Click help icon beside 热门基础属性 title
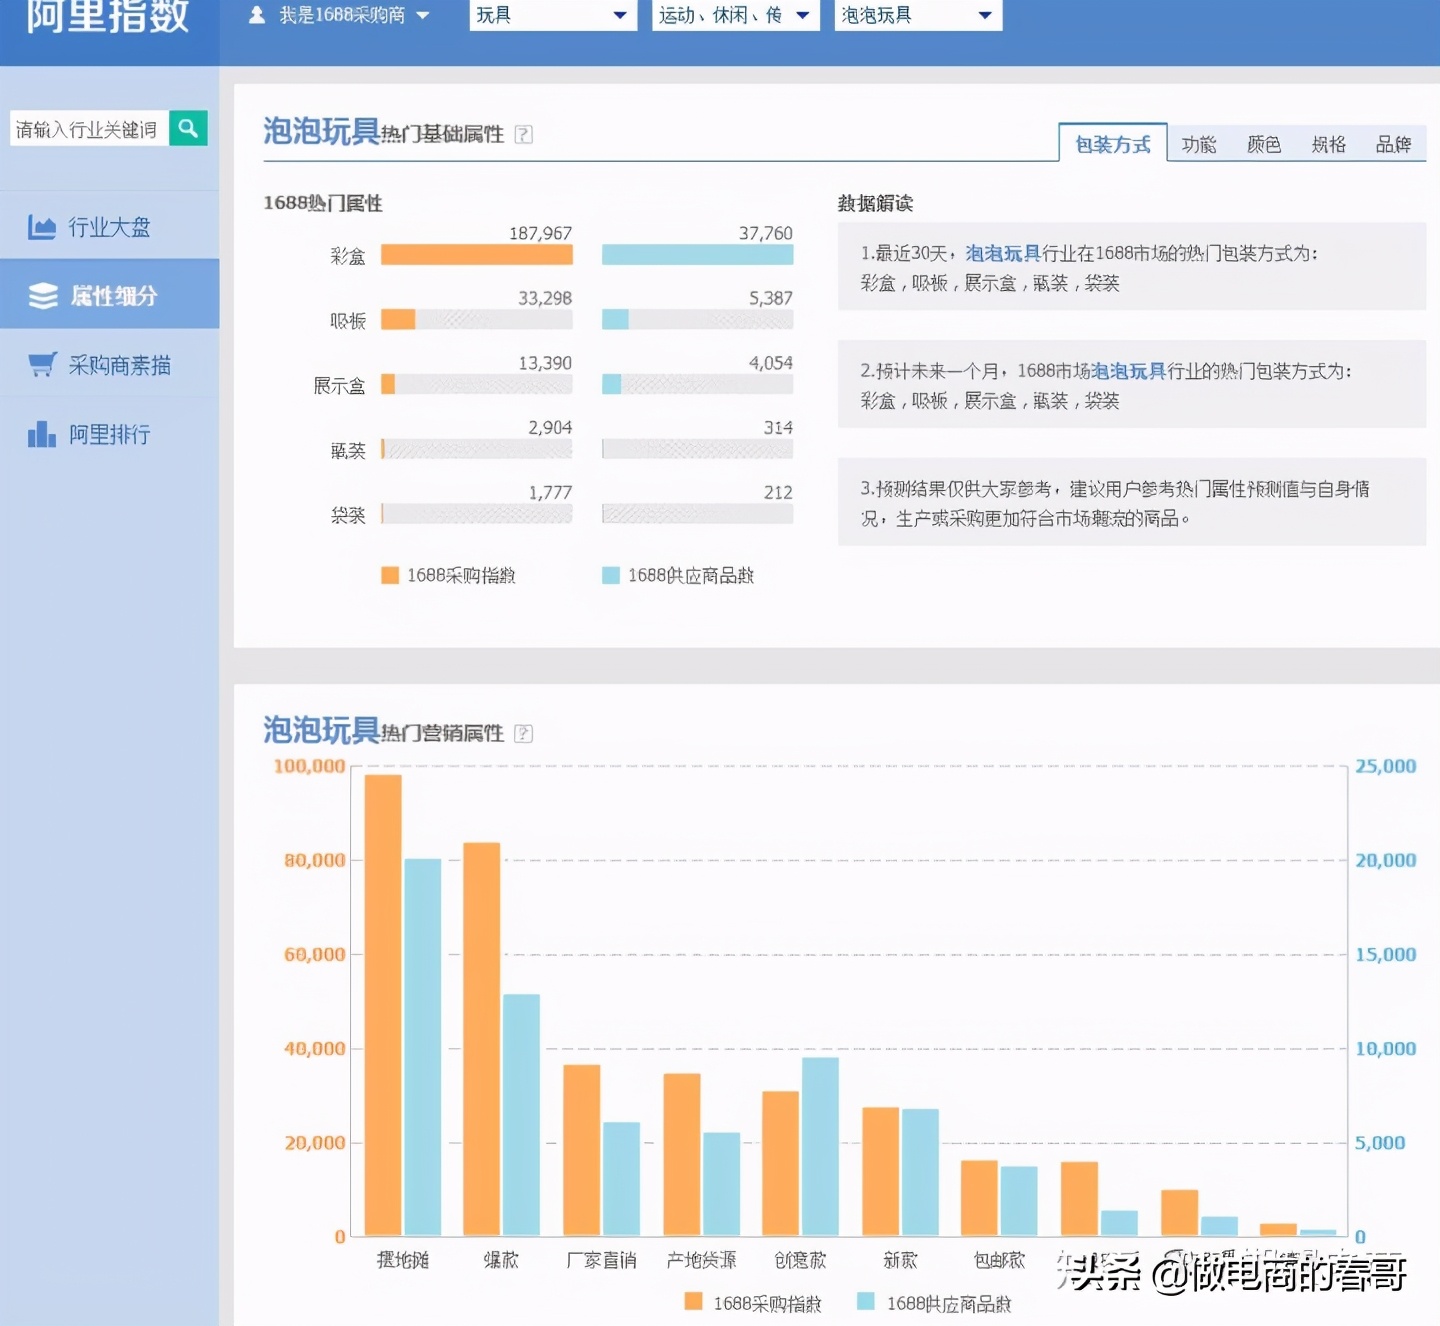1440x1326 pixels. 523,135
